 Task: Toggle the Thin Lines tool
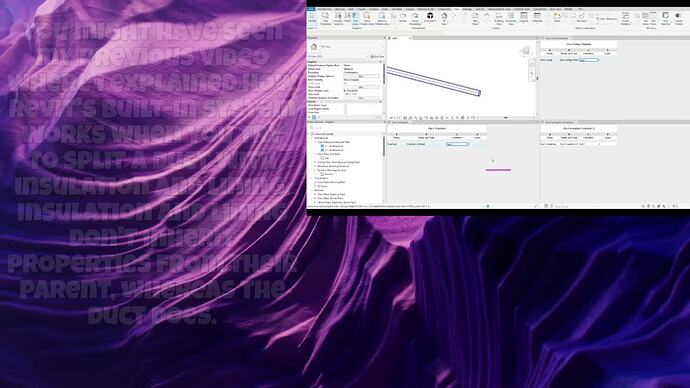(x=355, y=18)
